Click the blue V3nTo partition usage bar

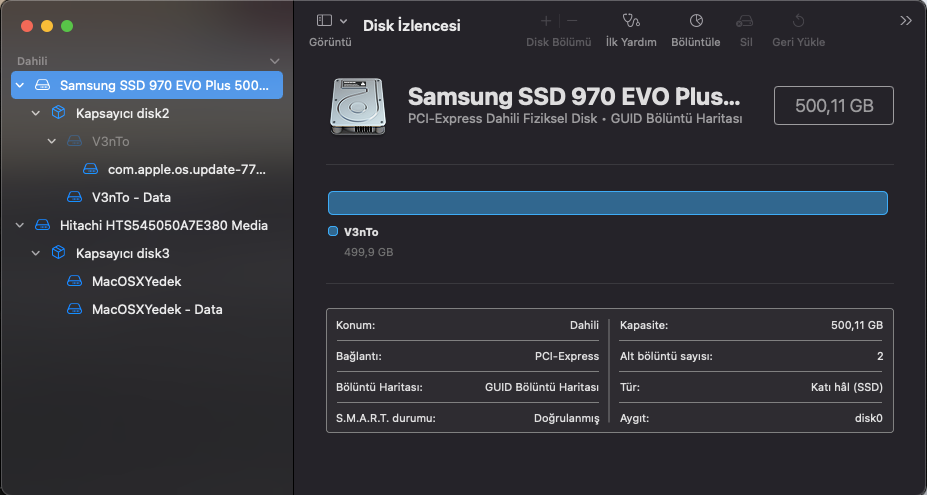click(607, 203)
